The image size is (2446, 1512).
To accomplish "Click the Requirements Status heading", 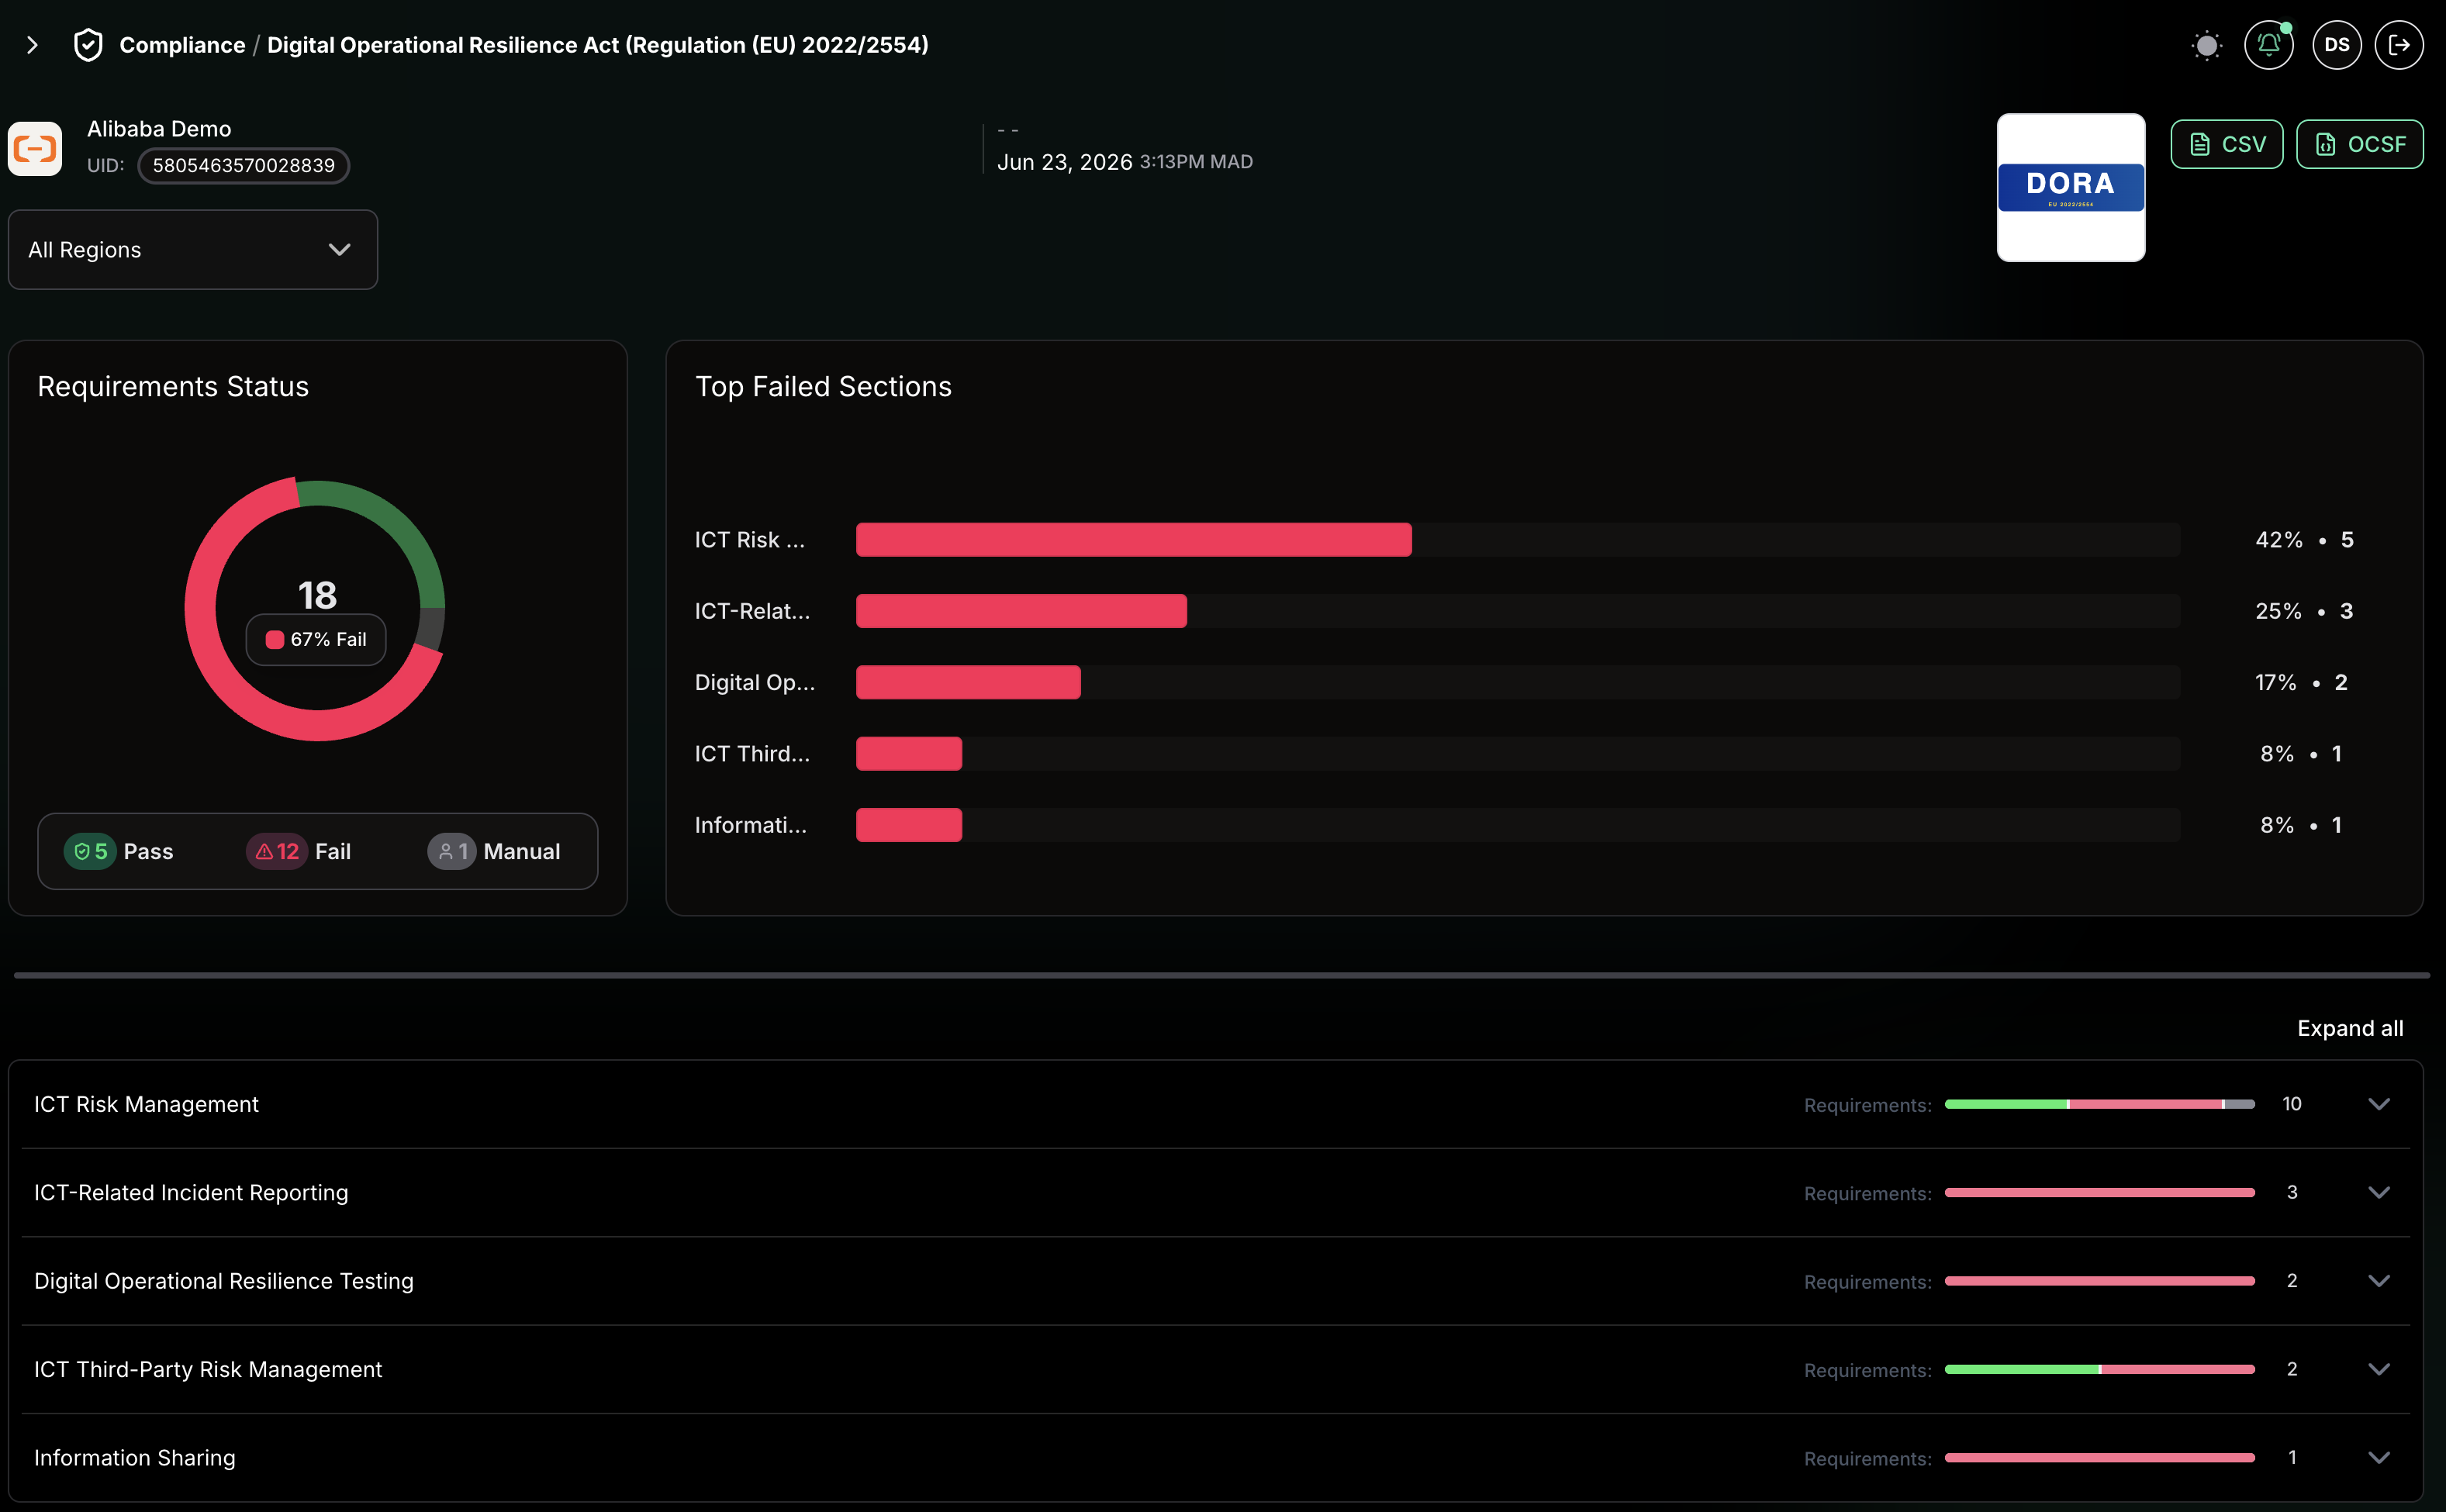I will click(x=173, y=386).
